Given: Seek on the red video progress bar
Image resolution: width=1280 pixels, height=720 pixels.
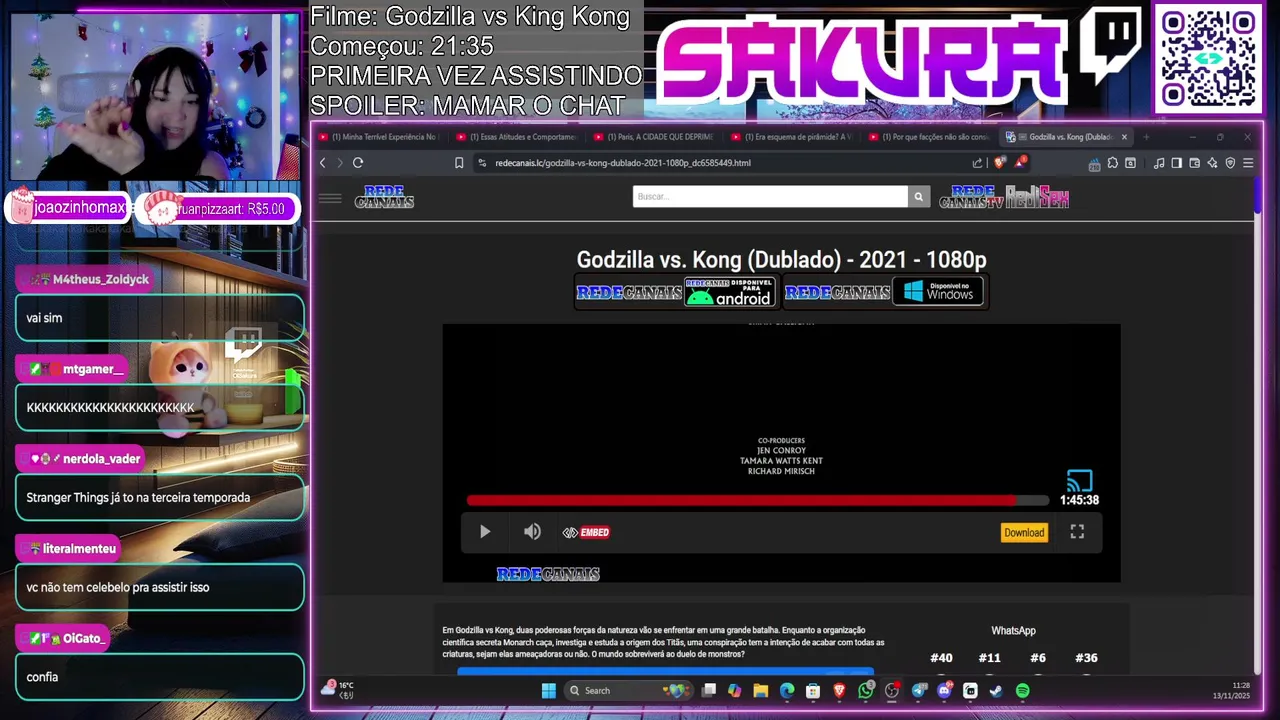Looking at the screenshot, I should pyautogui.click(x=758, y=500).
